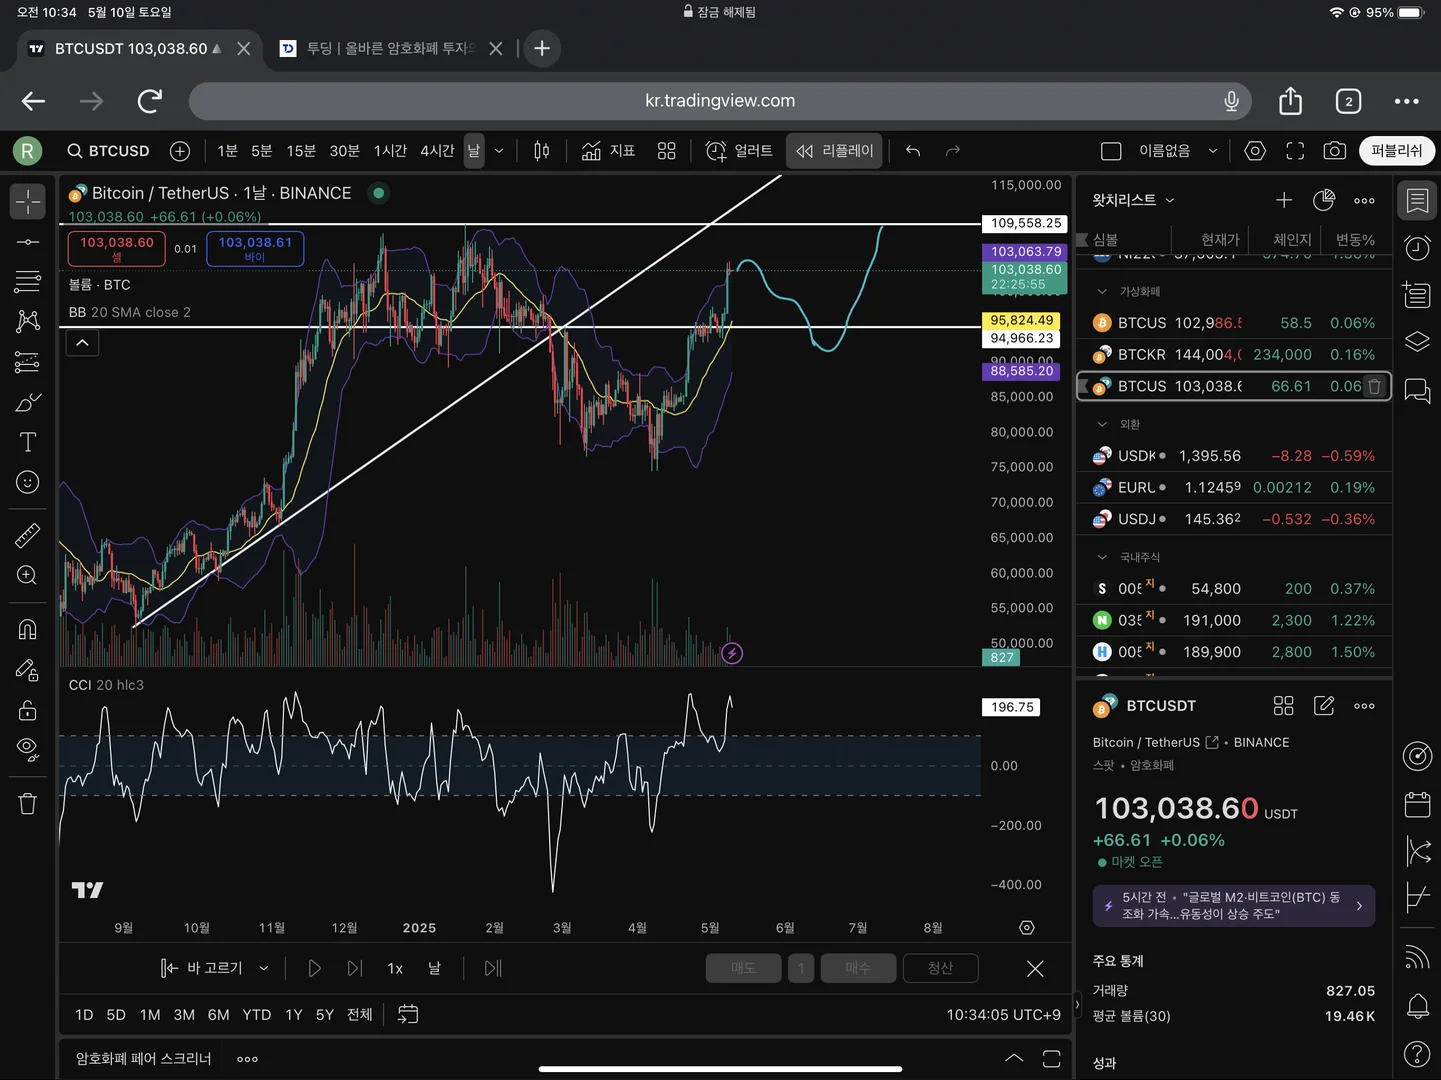Open the unnamed layout (이름없음) dropdown
The width and height of the screenshot is (1441, 1080).
pos(1178,151)
